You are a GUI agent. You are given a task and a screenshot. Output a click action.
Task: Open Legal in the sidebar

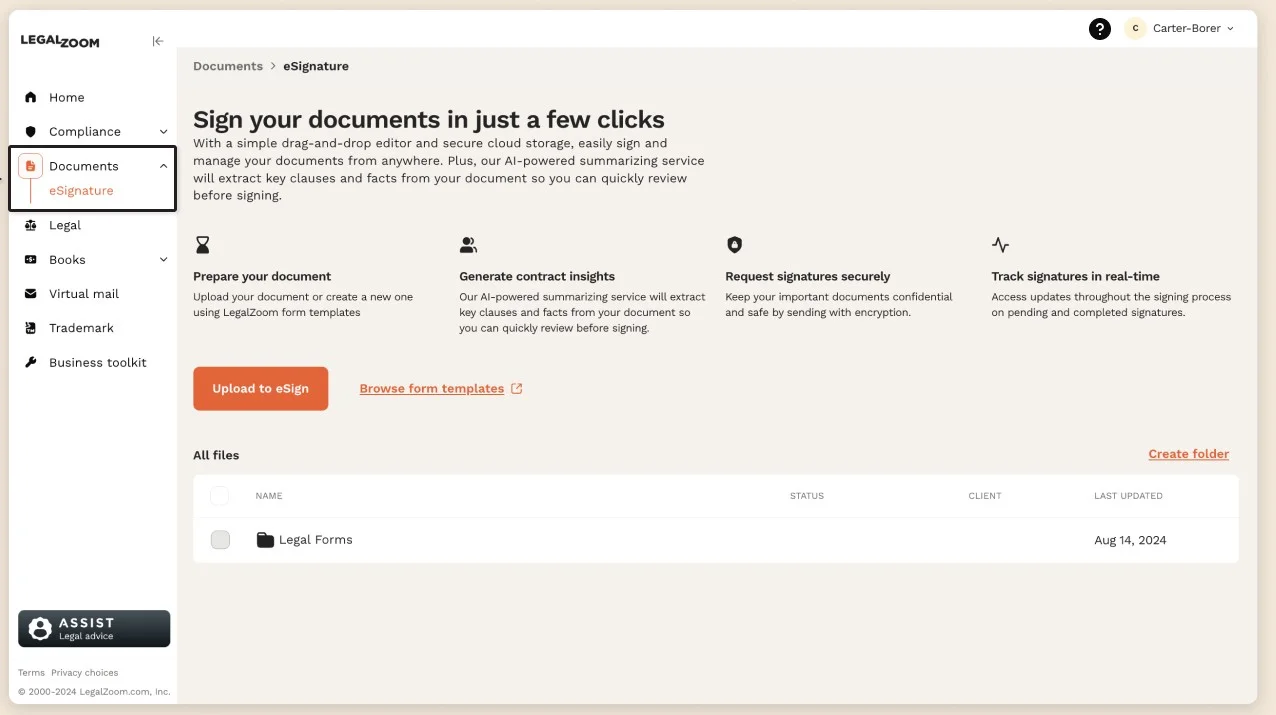(65, 225)
